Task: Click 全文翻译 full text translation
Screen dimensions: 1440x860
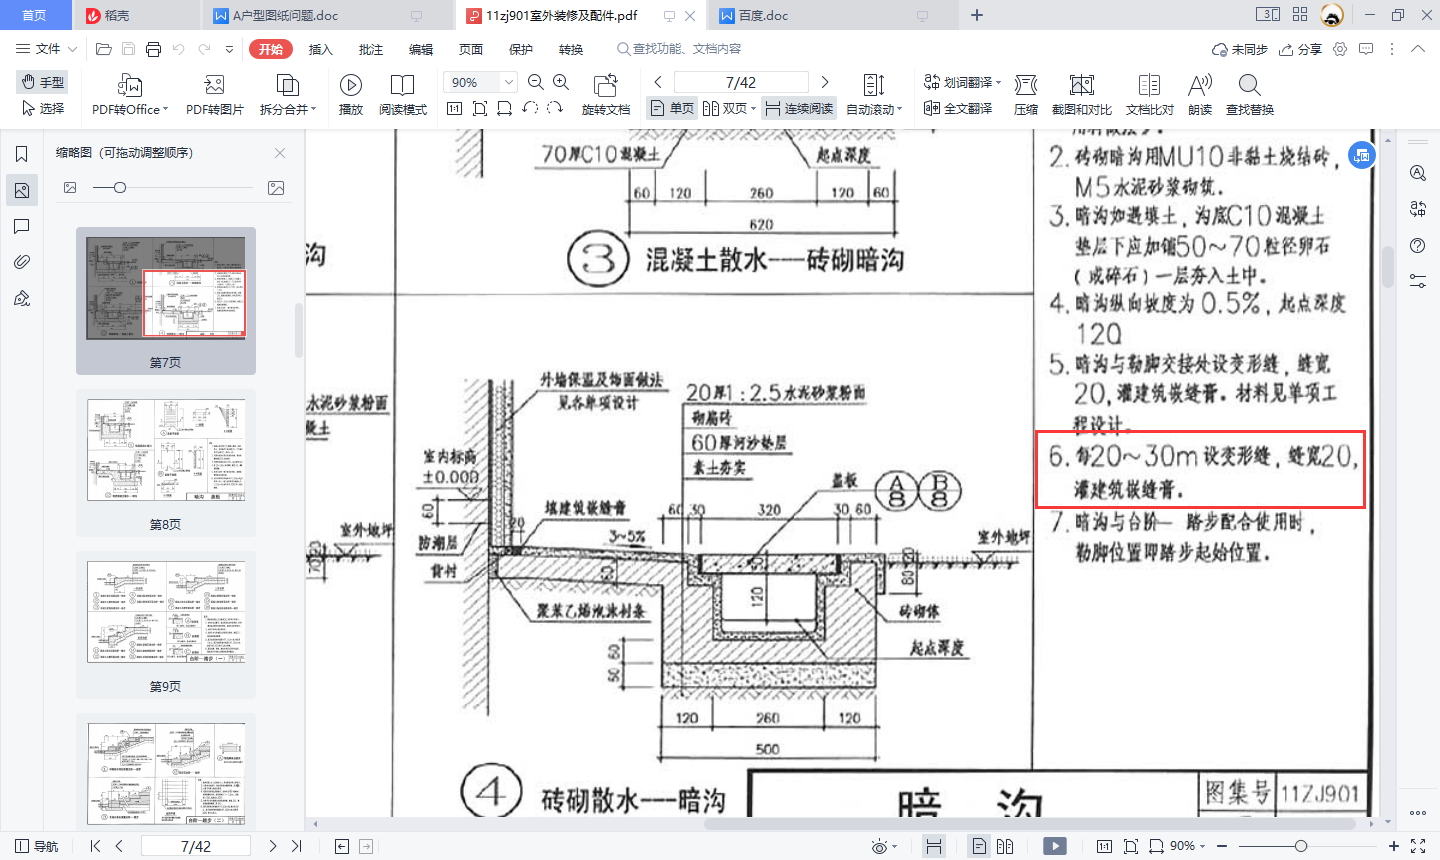Action: click(x=958, y=108)
